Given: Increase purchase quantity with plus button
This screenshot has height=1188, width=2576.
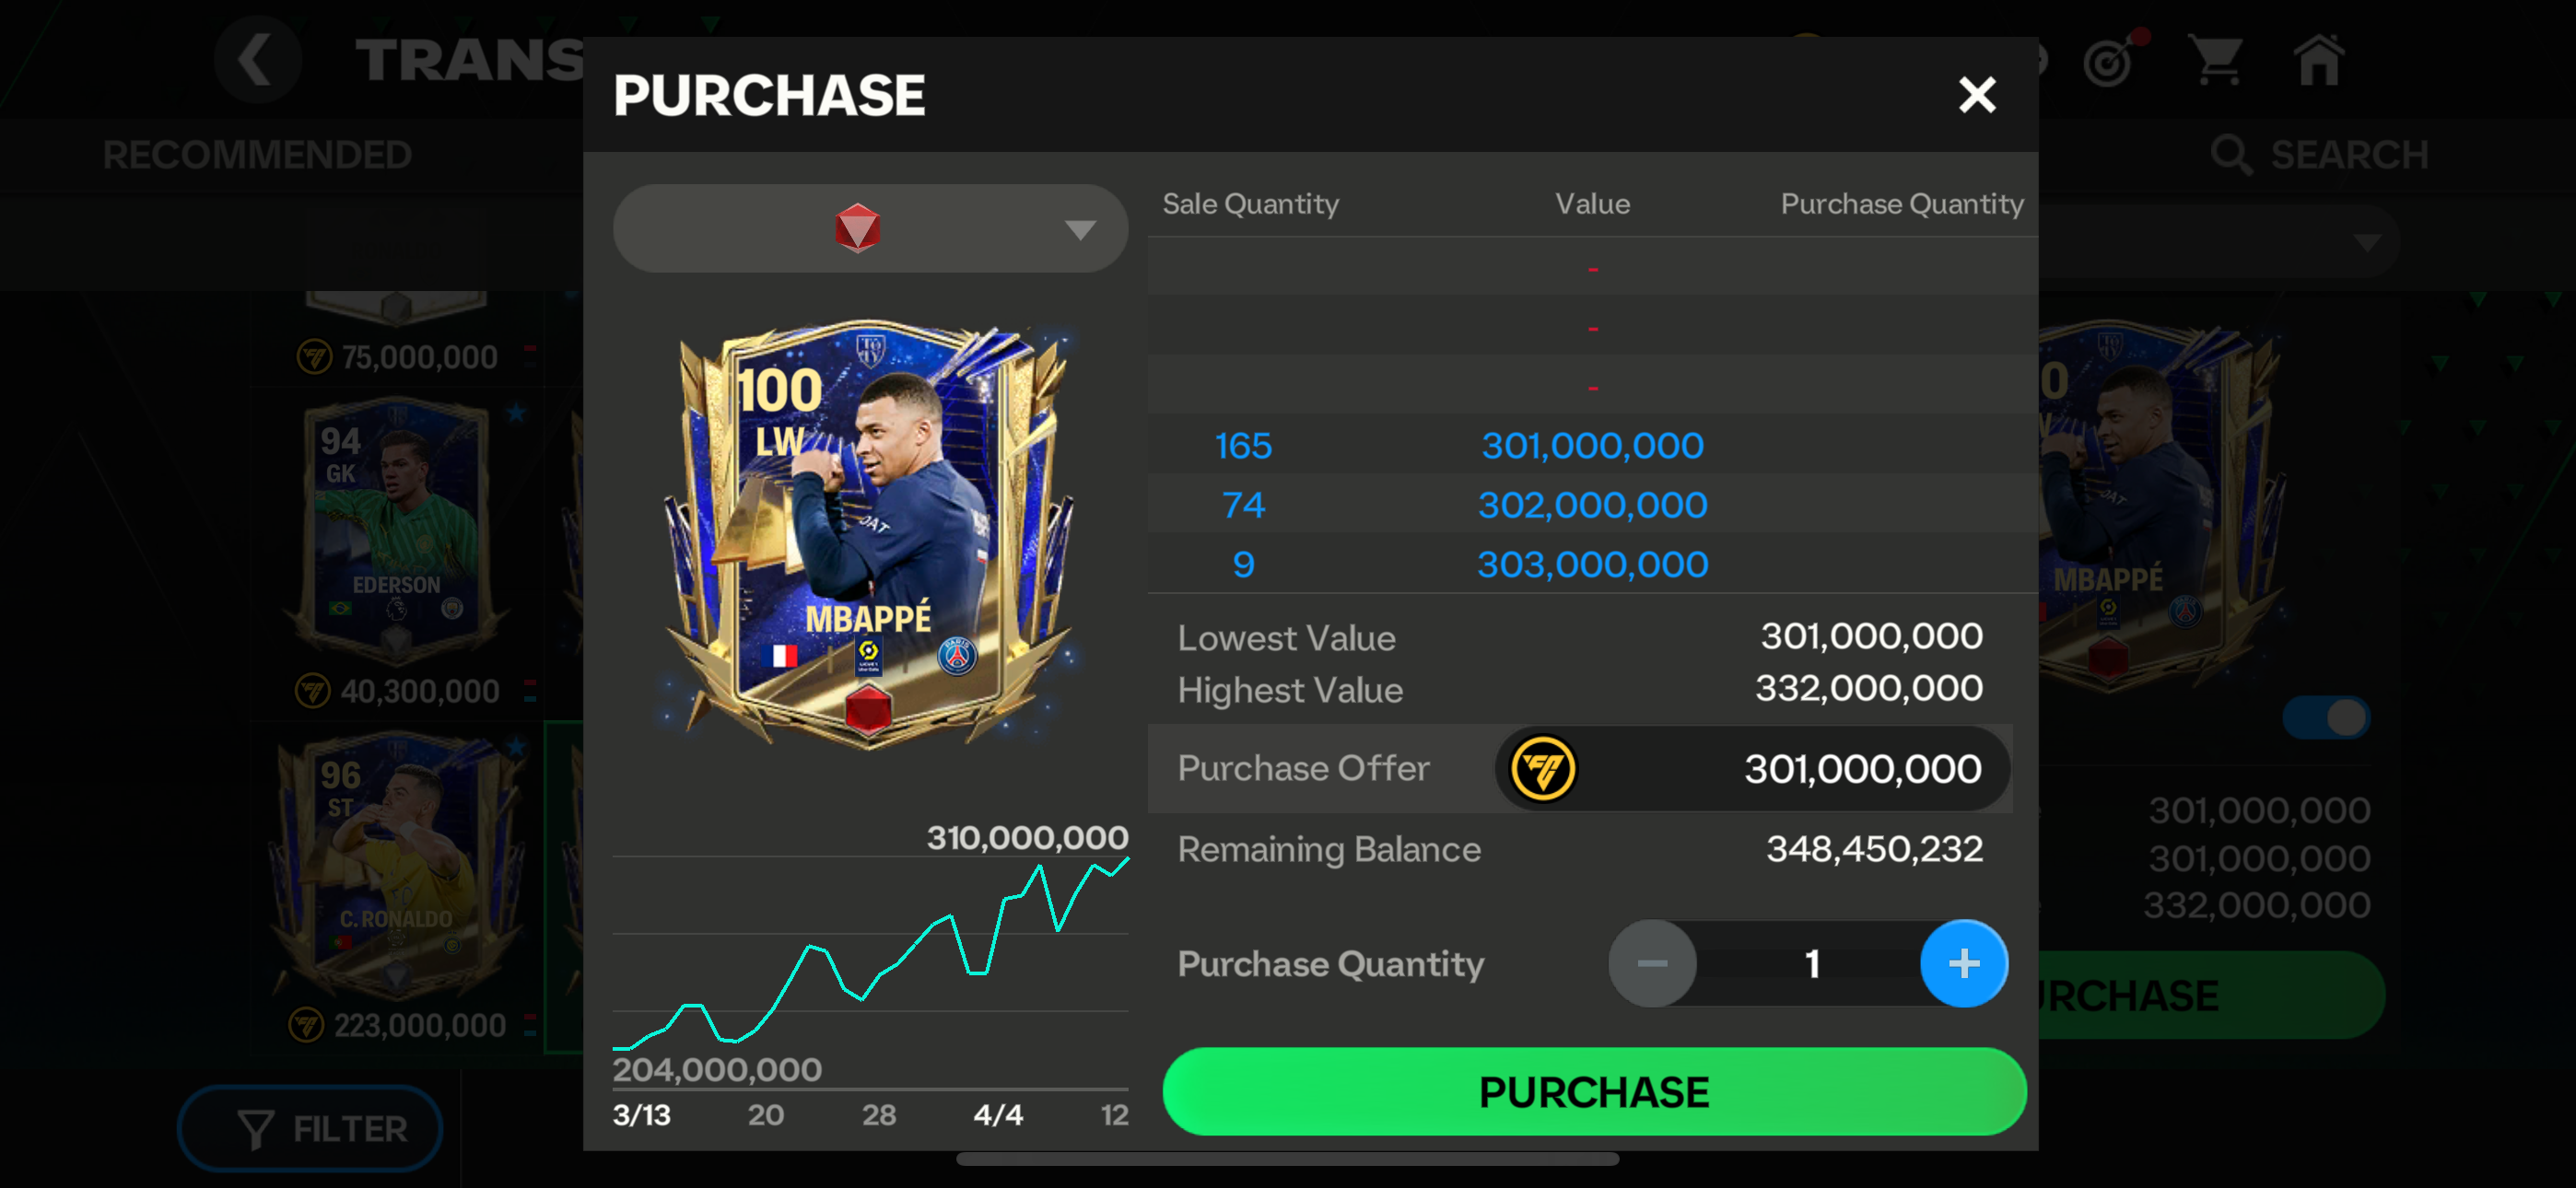Looking at the screenshot, I should [x=1963, y=963].
